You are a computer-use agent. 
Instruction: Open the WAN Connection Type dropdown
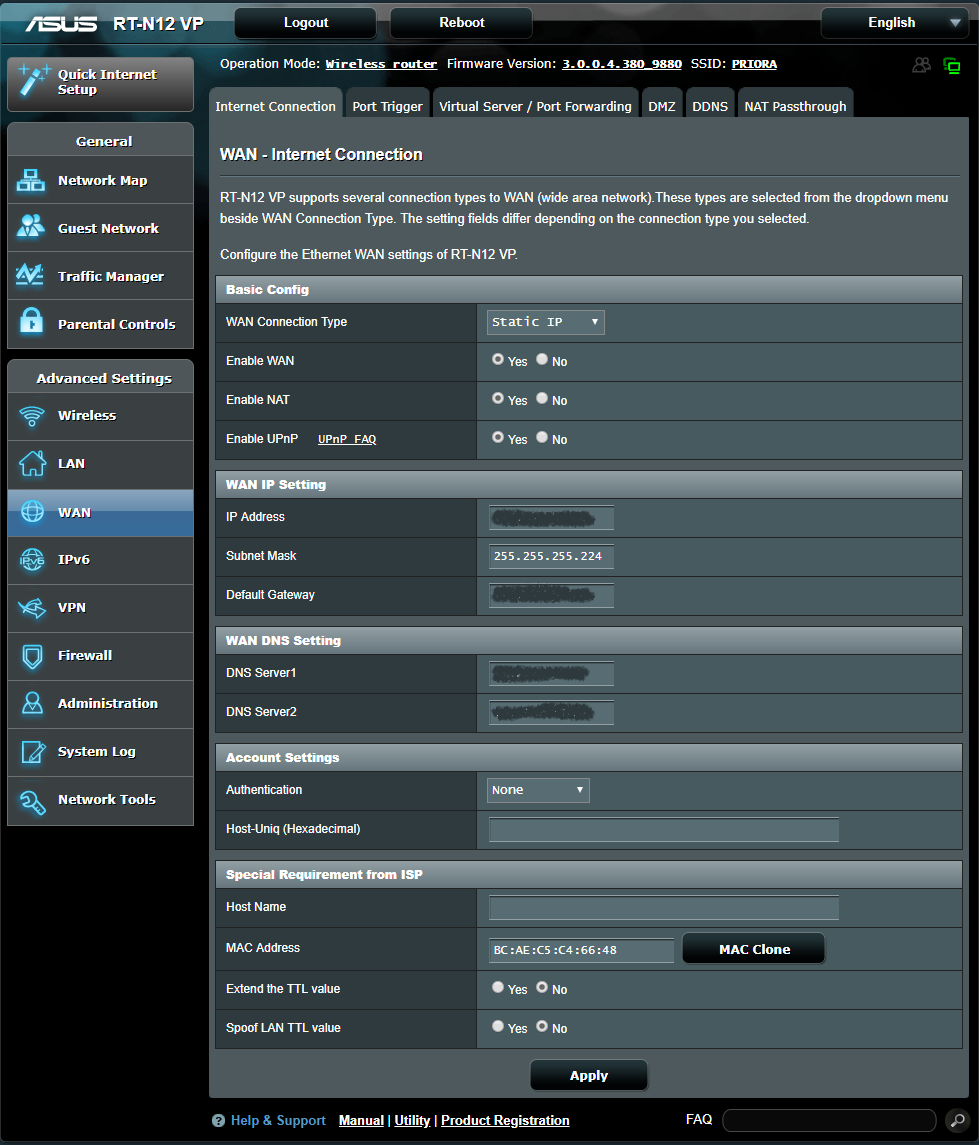click(x=545, y=322)
